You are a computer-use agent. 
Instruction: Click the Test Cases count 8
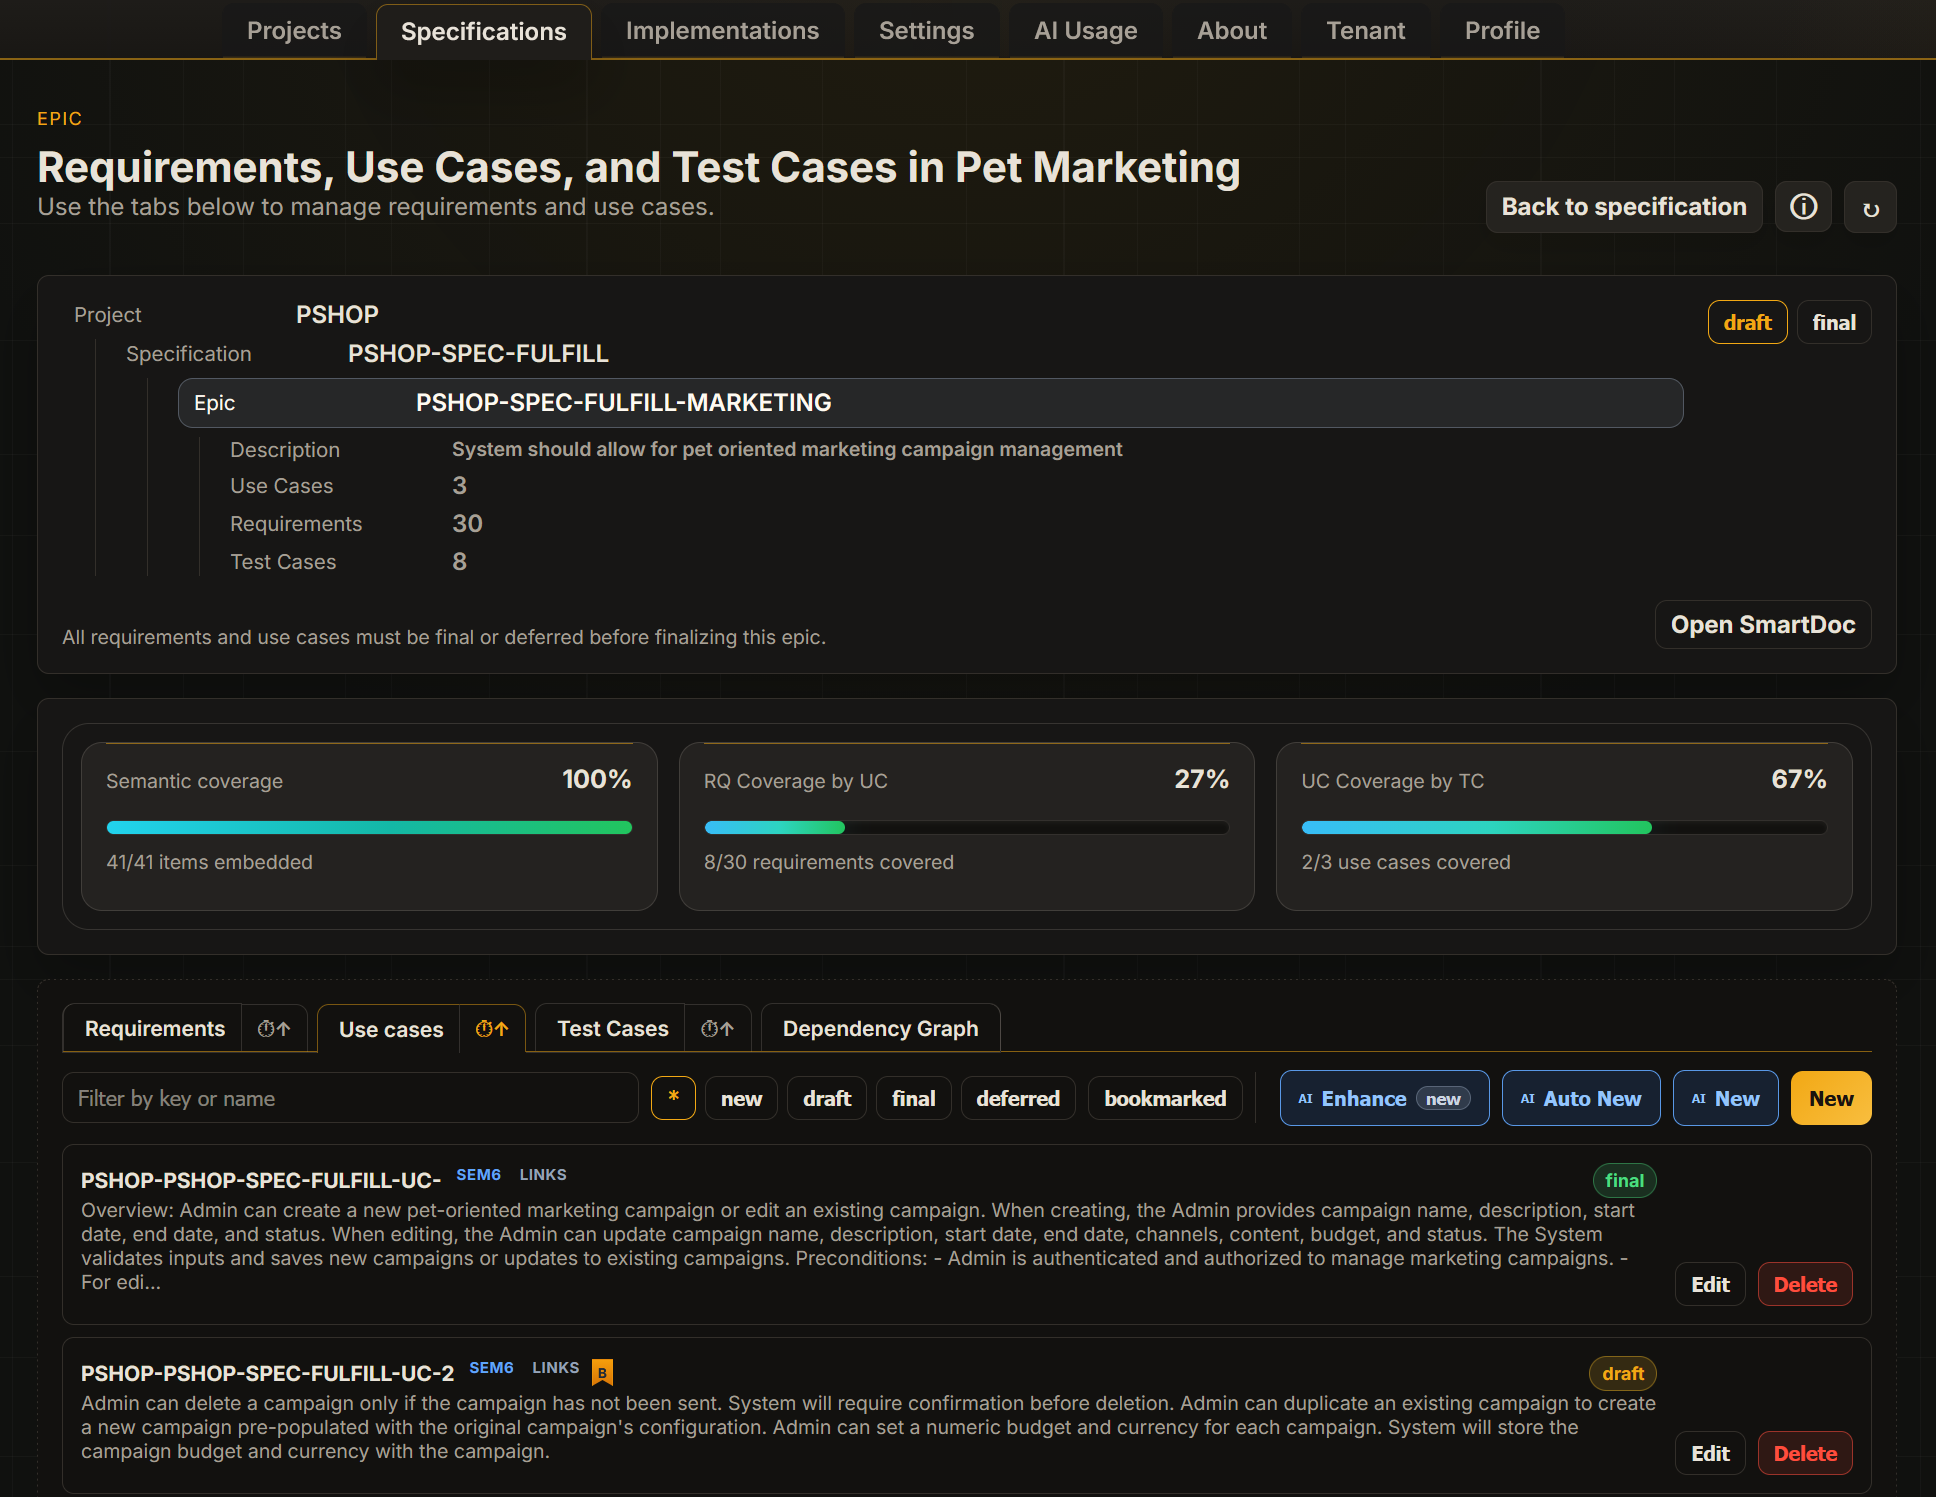coord(459,562)
